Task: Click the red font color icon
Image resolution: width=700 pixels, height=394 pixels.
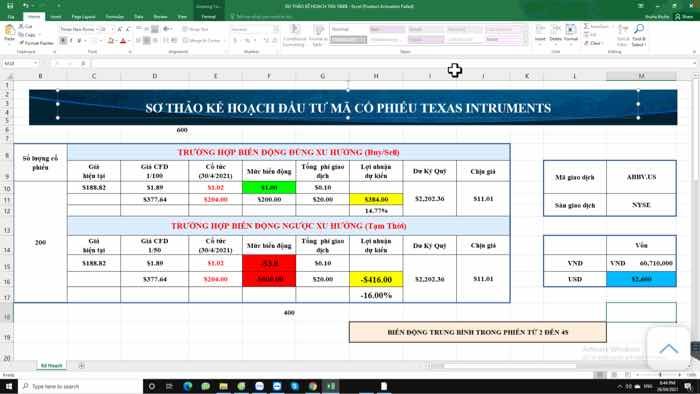Action: pyautogui.click(x=123, y=41)
